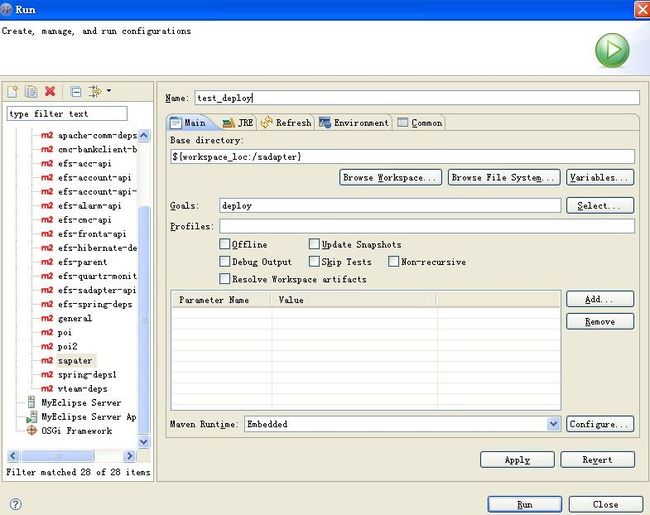The height and width of the screenshot is (515, 650).
Task: Click the m2 icon beside cmc-bankclient-b
Action: (x=47, y=149)
